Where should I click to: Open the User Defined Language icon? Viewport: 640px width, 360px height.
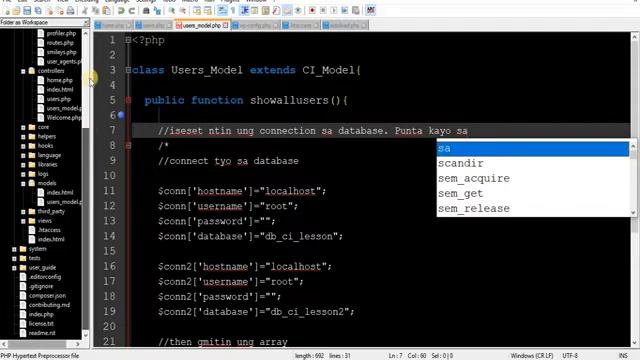click(x=254, y=11)
